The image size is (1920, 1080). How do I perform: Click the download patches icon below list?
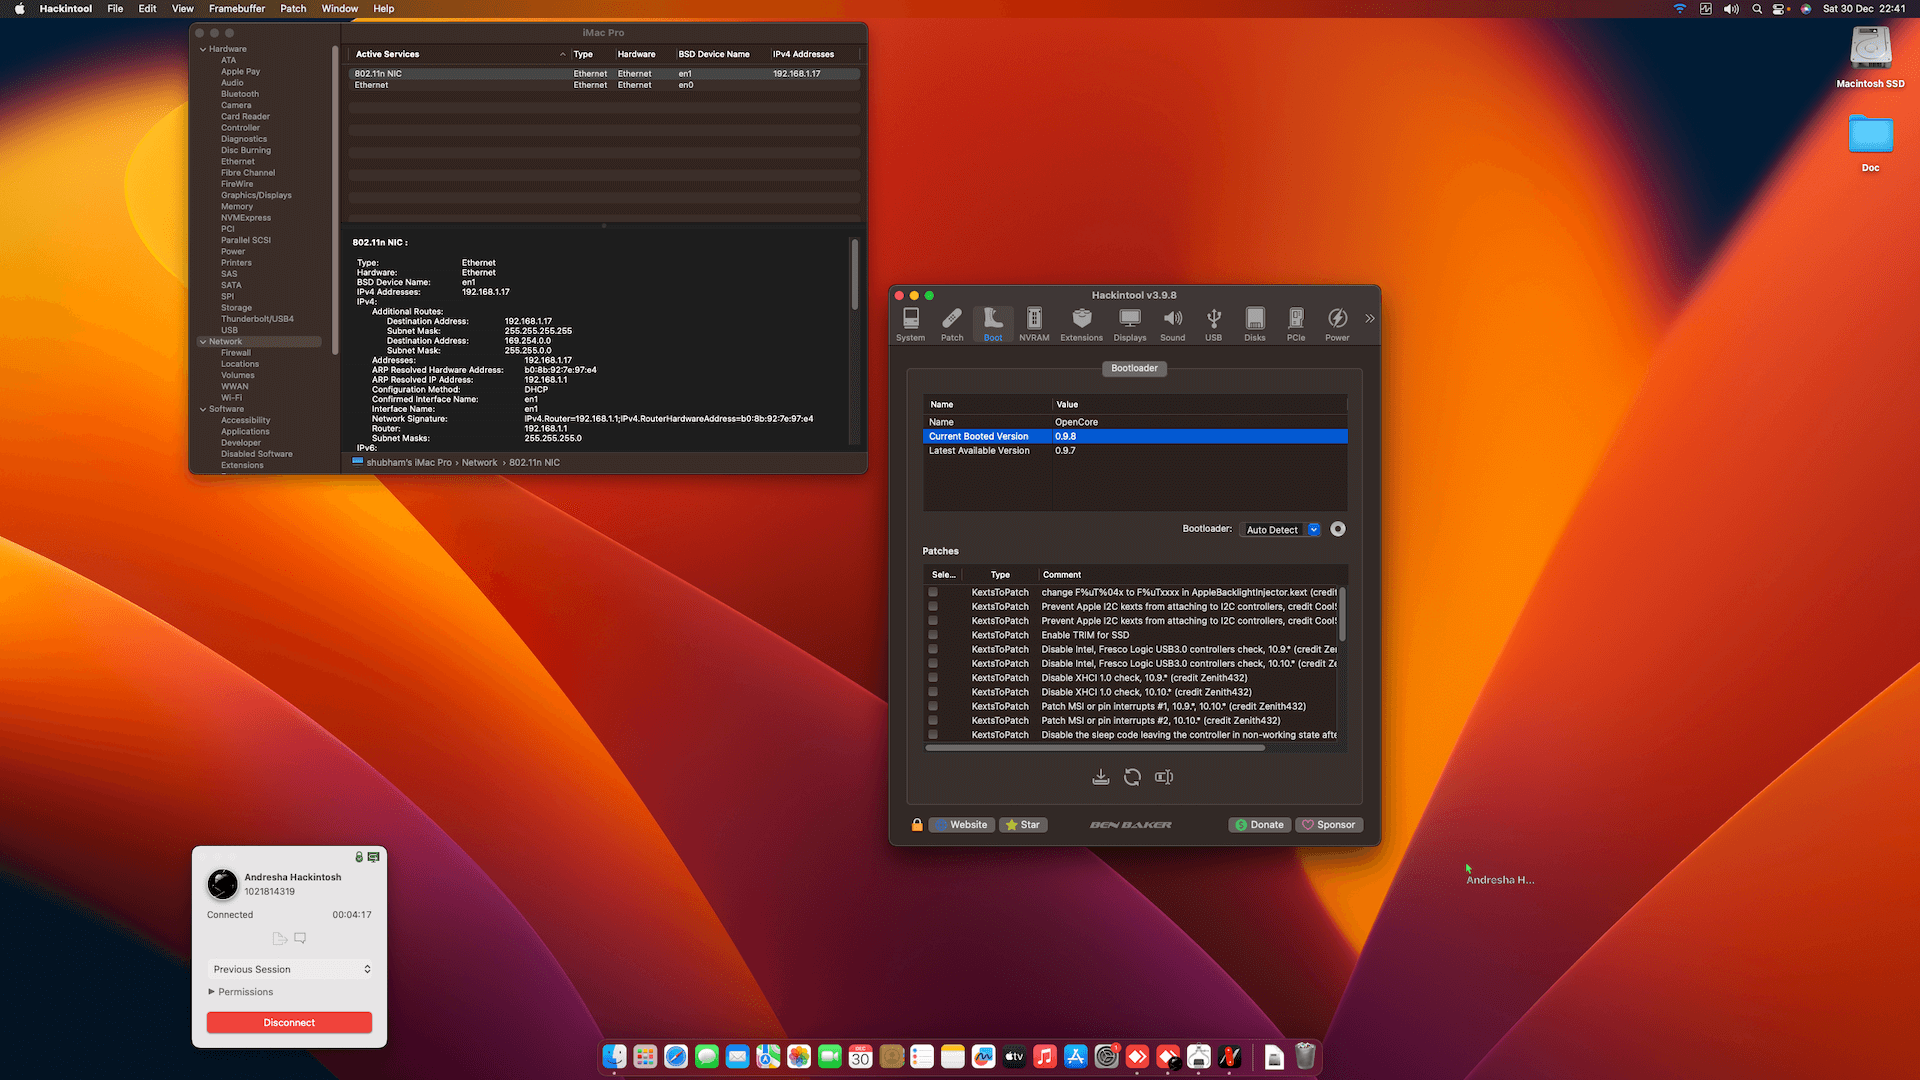(1100, 777)
